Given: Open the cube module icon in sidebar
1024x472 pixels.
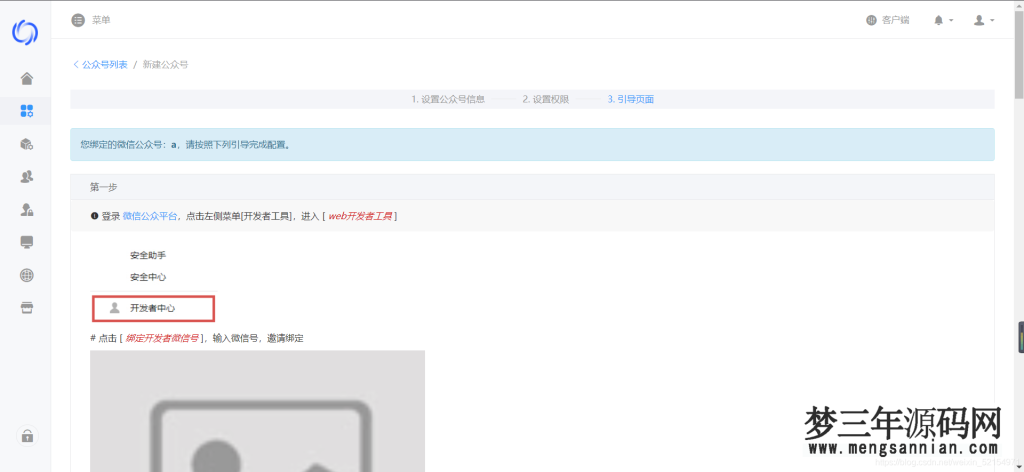Looking at the screenshot, I should pos(27,144).
